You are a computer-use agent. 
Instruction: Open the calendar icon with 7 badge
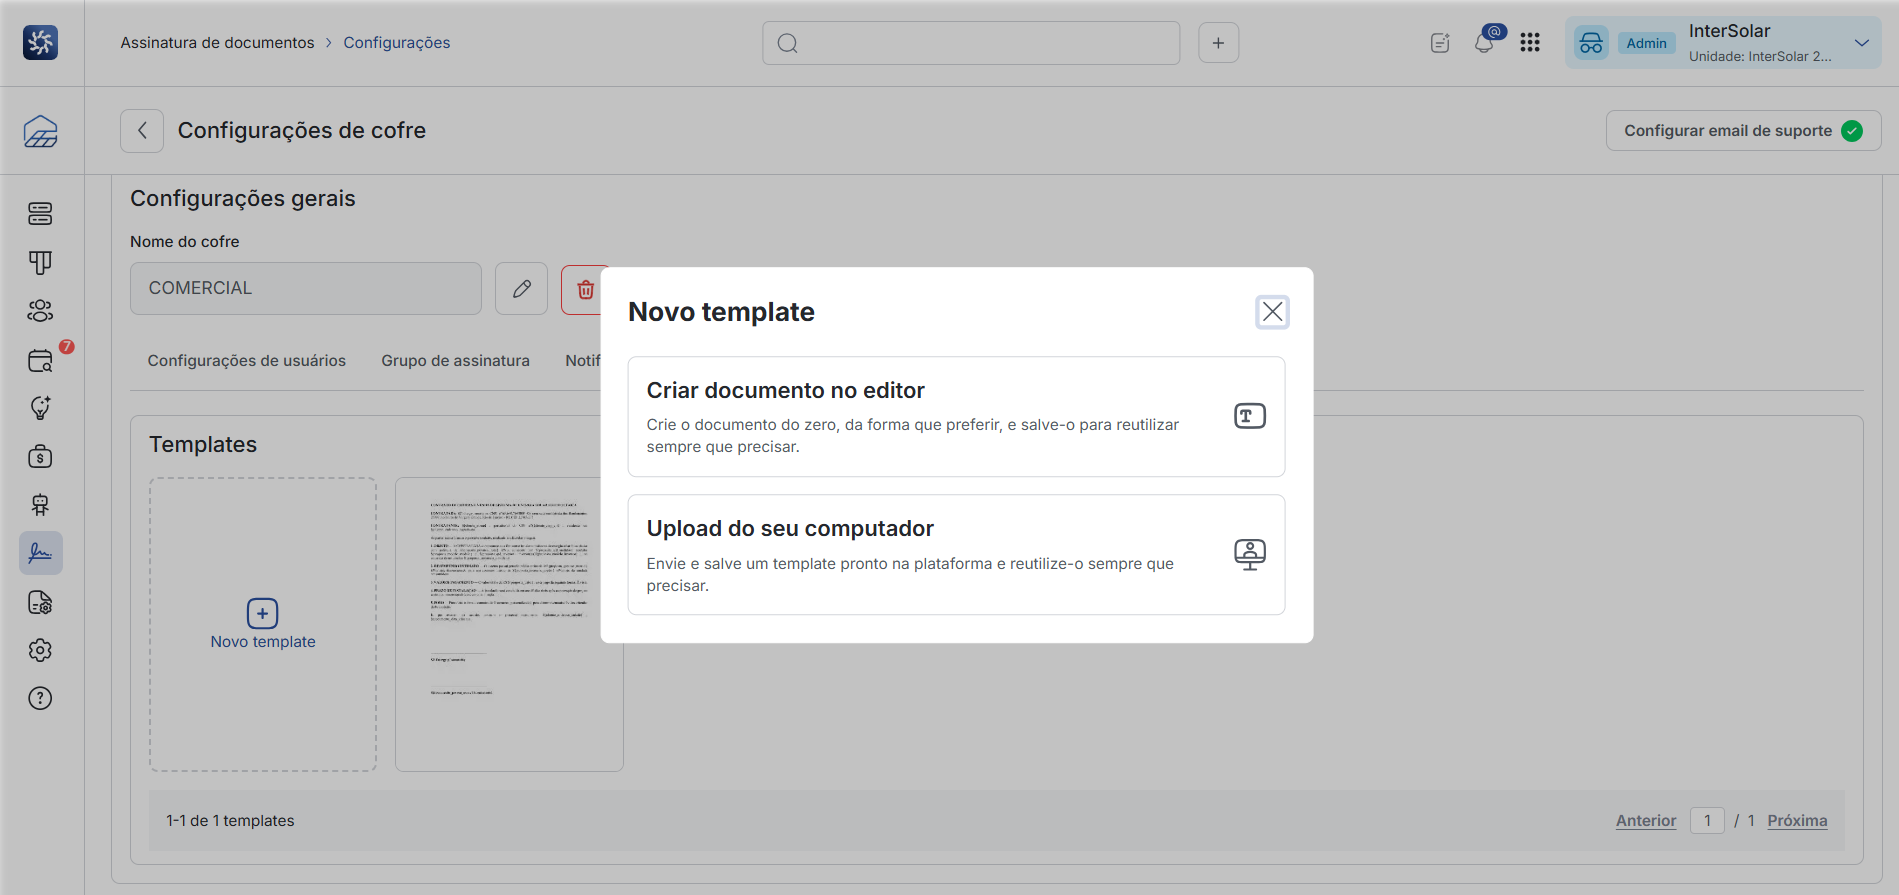tap(40, 360)
